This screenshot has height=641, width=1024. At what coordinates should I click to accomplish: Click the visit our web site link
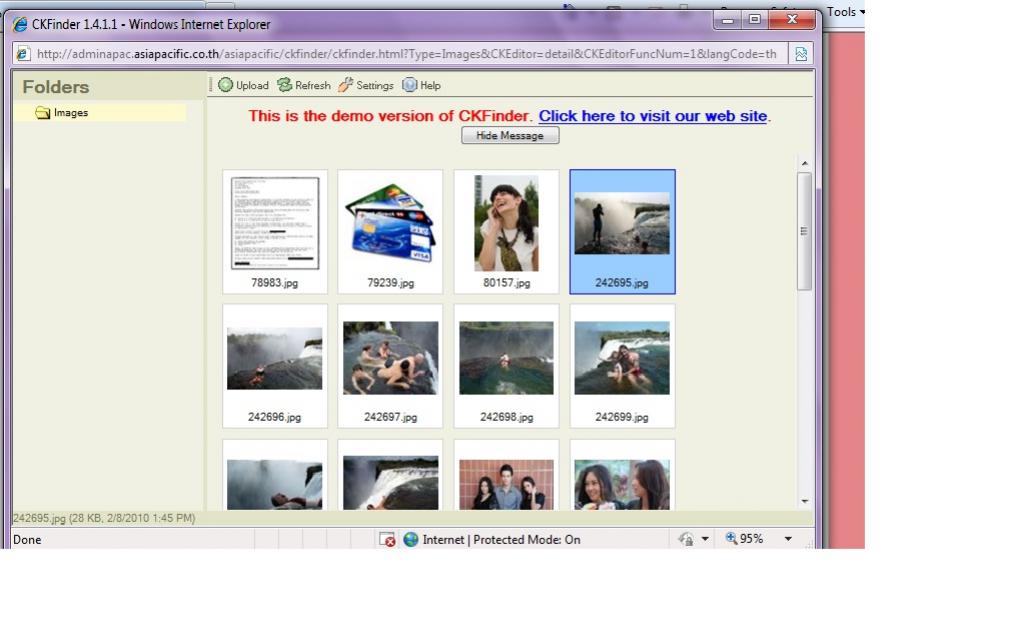(652, 116)
